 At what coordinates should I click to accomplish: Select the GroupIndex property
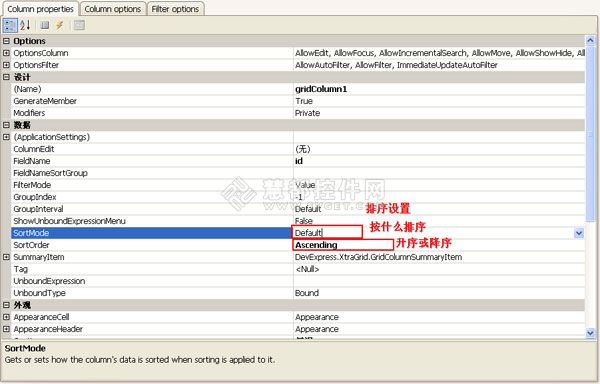tap(35, 197)
